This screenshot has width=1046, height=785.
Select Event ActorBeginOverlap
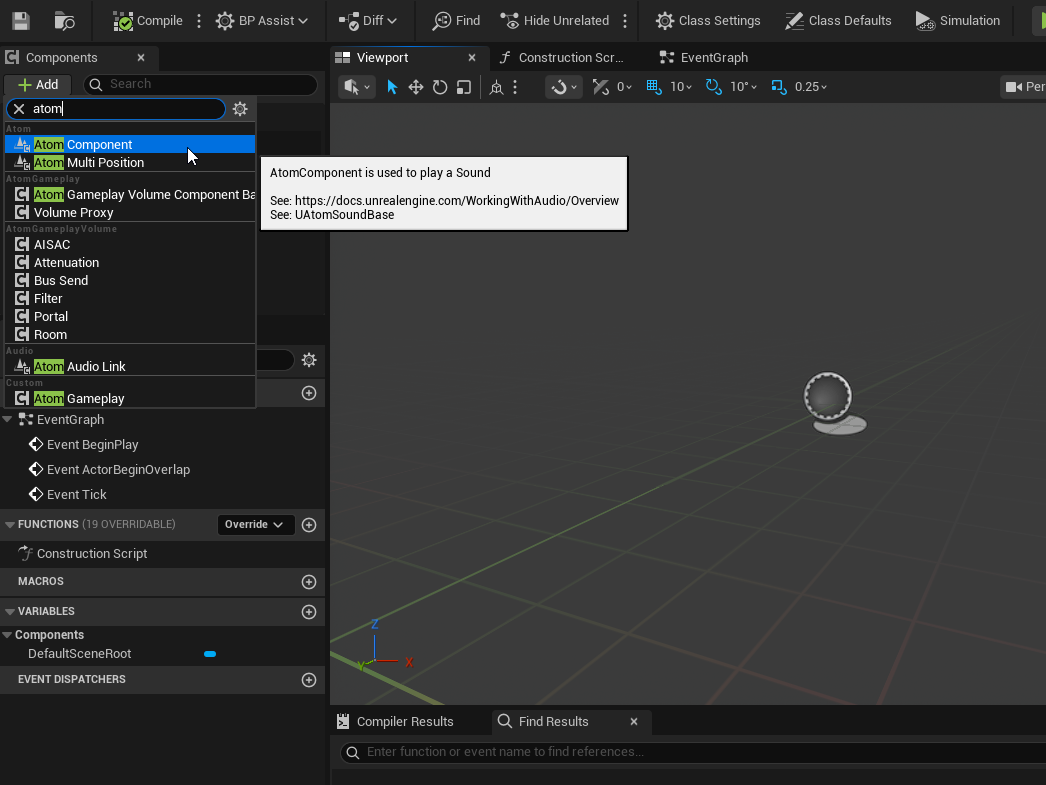118,470
